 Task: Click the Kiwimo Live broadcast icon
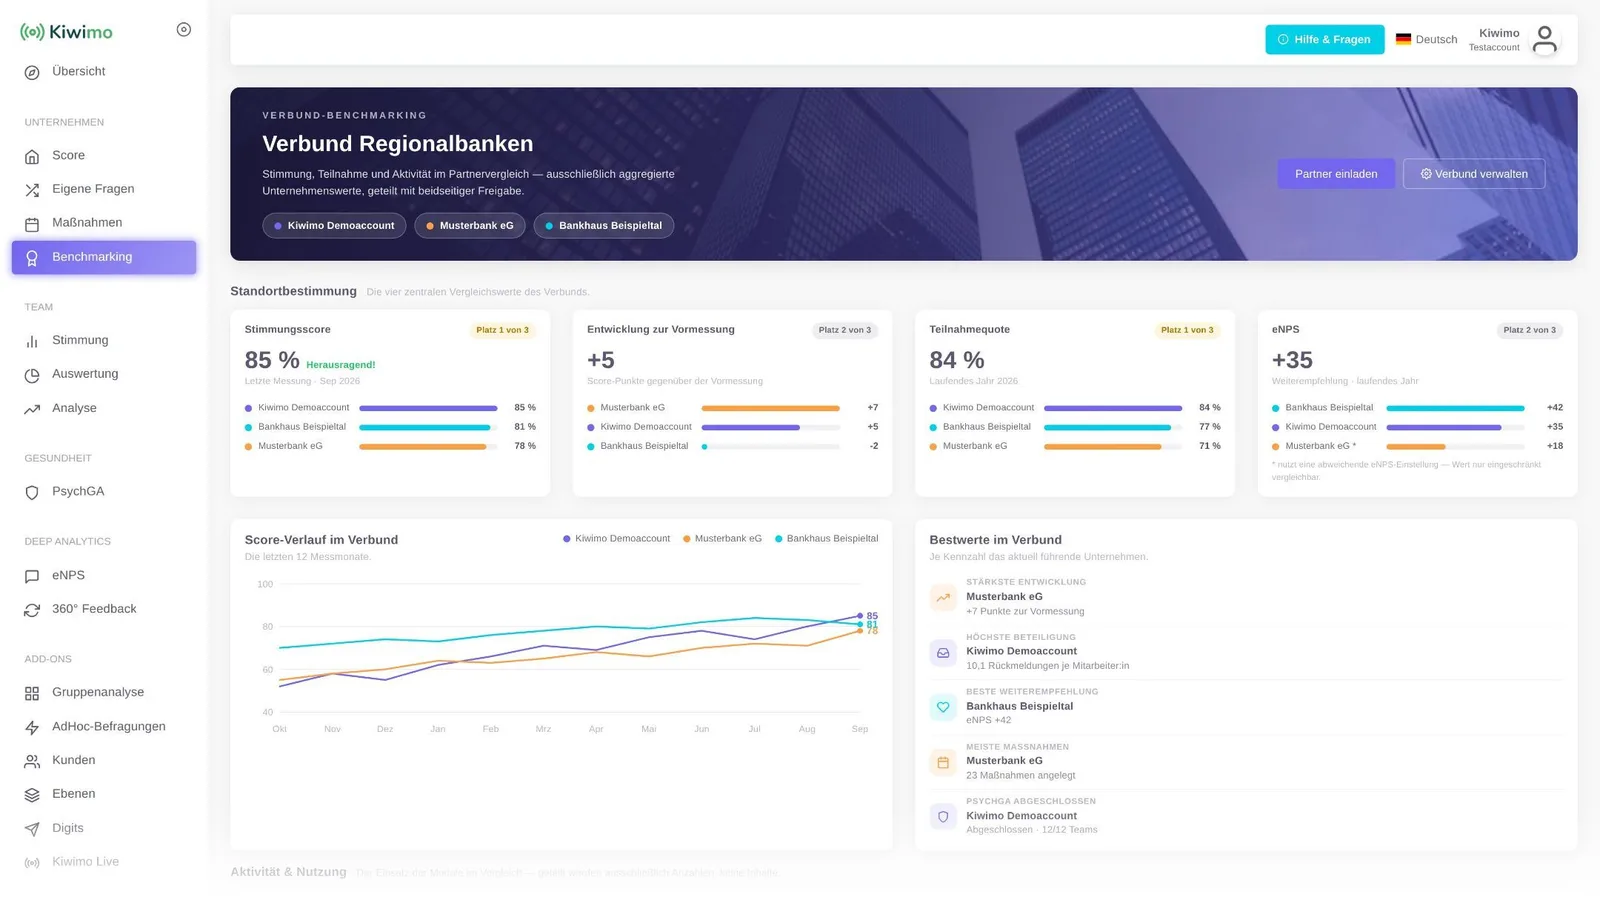pyautogui.click(x=32, y=862)
